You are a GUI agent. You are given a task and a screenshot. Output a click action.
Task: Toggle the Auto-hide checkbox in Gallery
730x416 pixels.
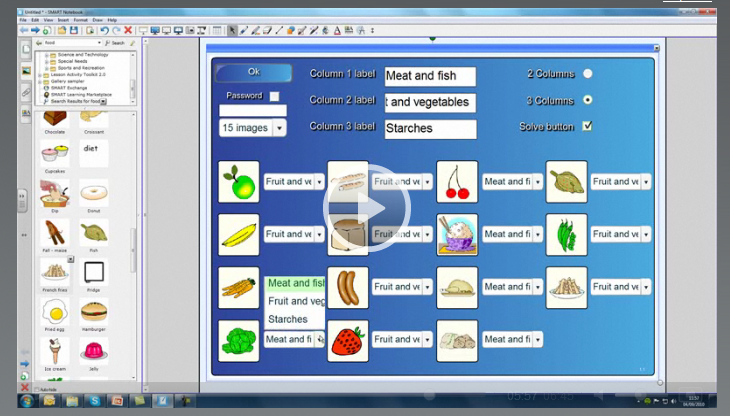[x=37, y=389]
